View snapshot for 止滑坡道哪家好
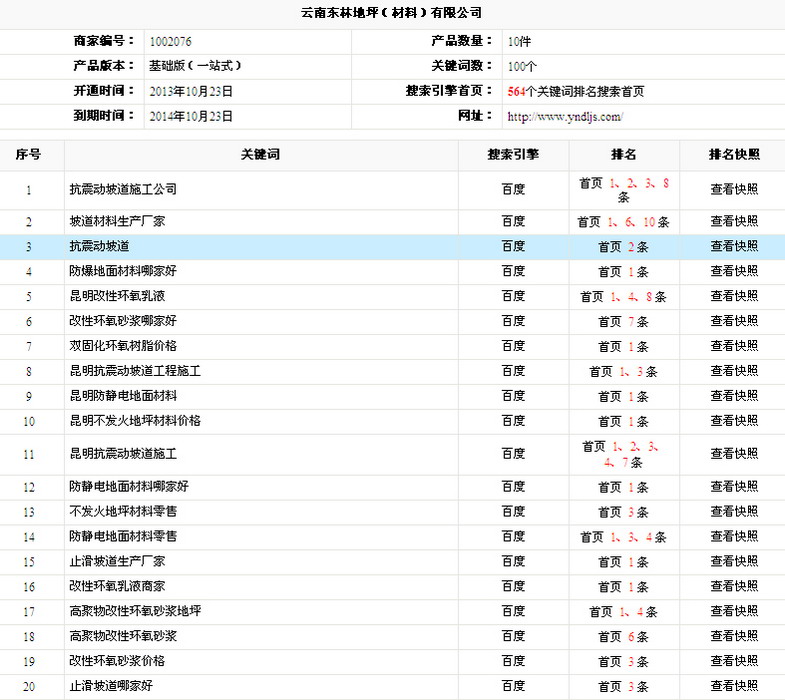Screen dimensions: 785x700 coord(734,686)
